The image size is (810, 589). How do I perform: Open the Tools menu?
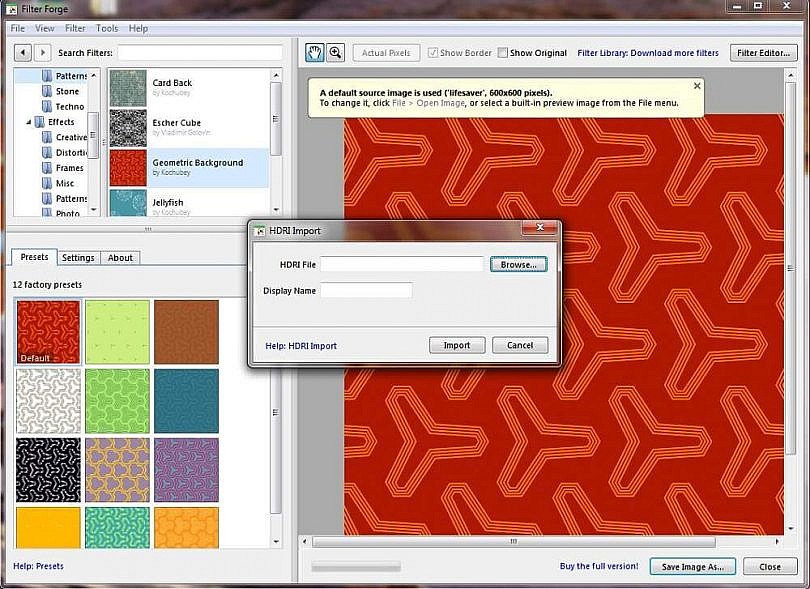107,28
